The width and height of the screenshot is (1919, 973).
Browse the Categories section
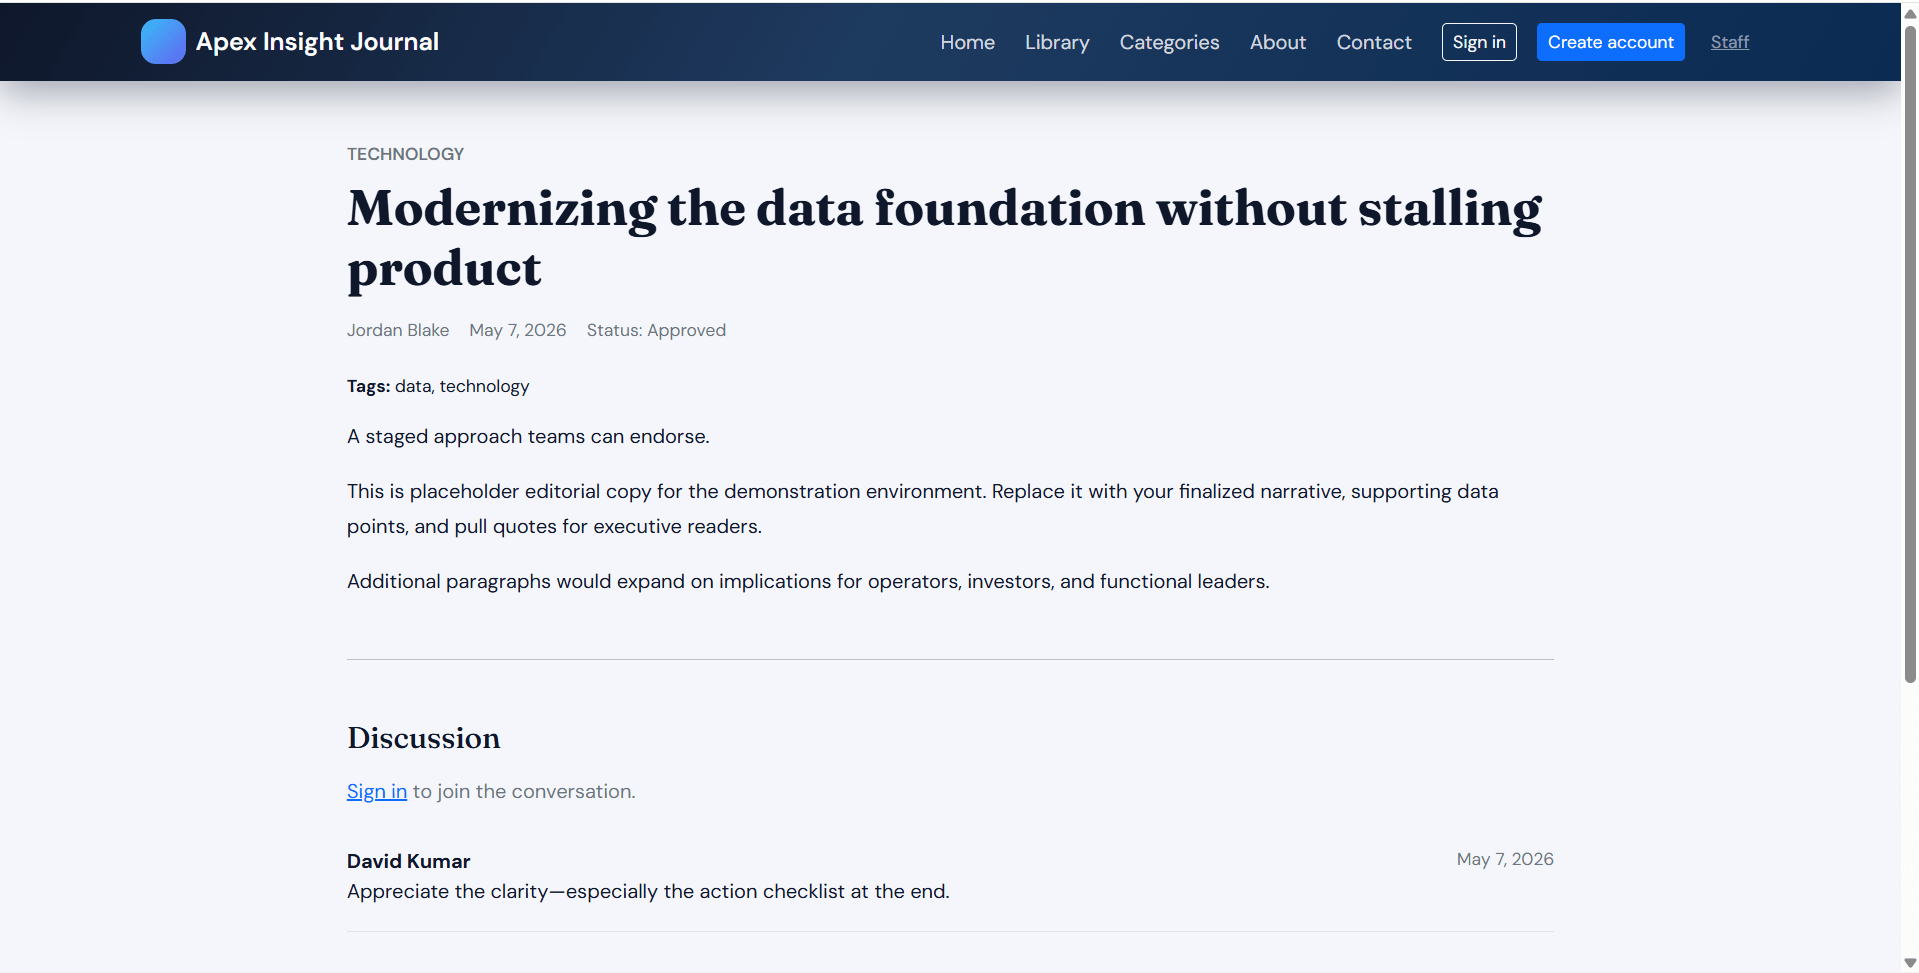(x=1169, y=42)
